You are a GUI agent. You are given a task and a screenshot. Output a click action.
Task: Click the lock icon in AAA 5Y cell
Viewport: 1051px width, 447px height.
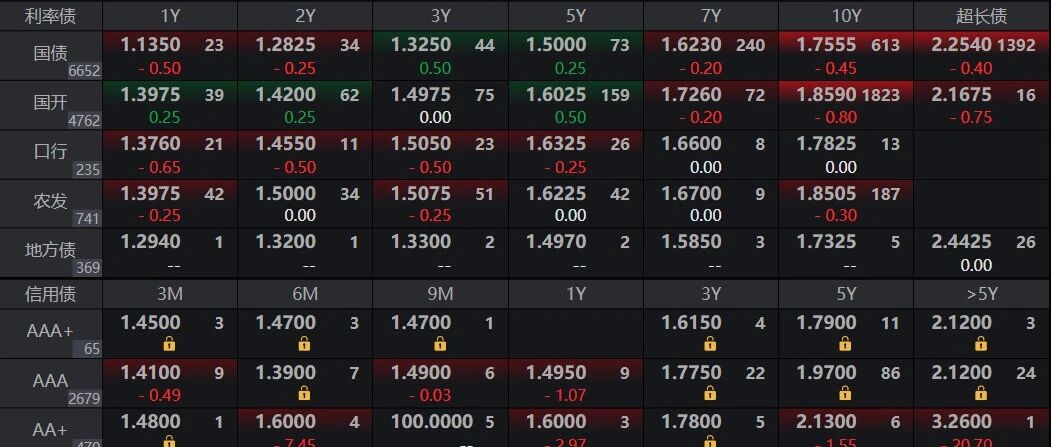click(x=845, y=394)
